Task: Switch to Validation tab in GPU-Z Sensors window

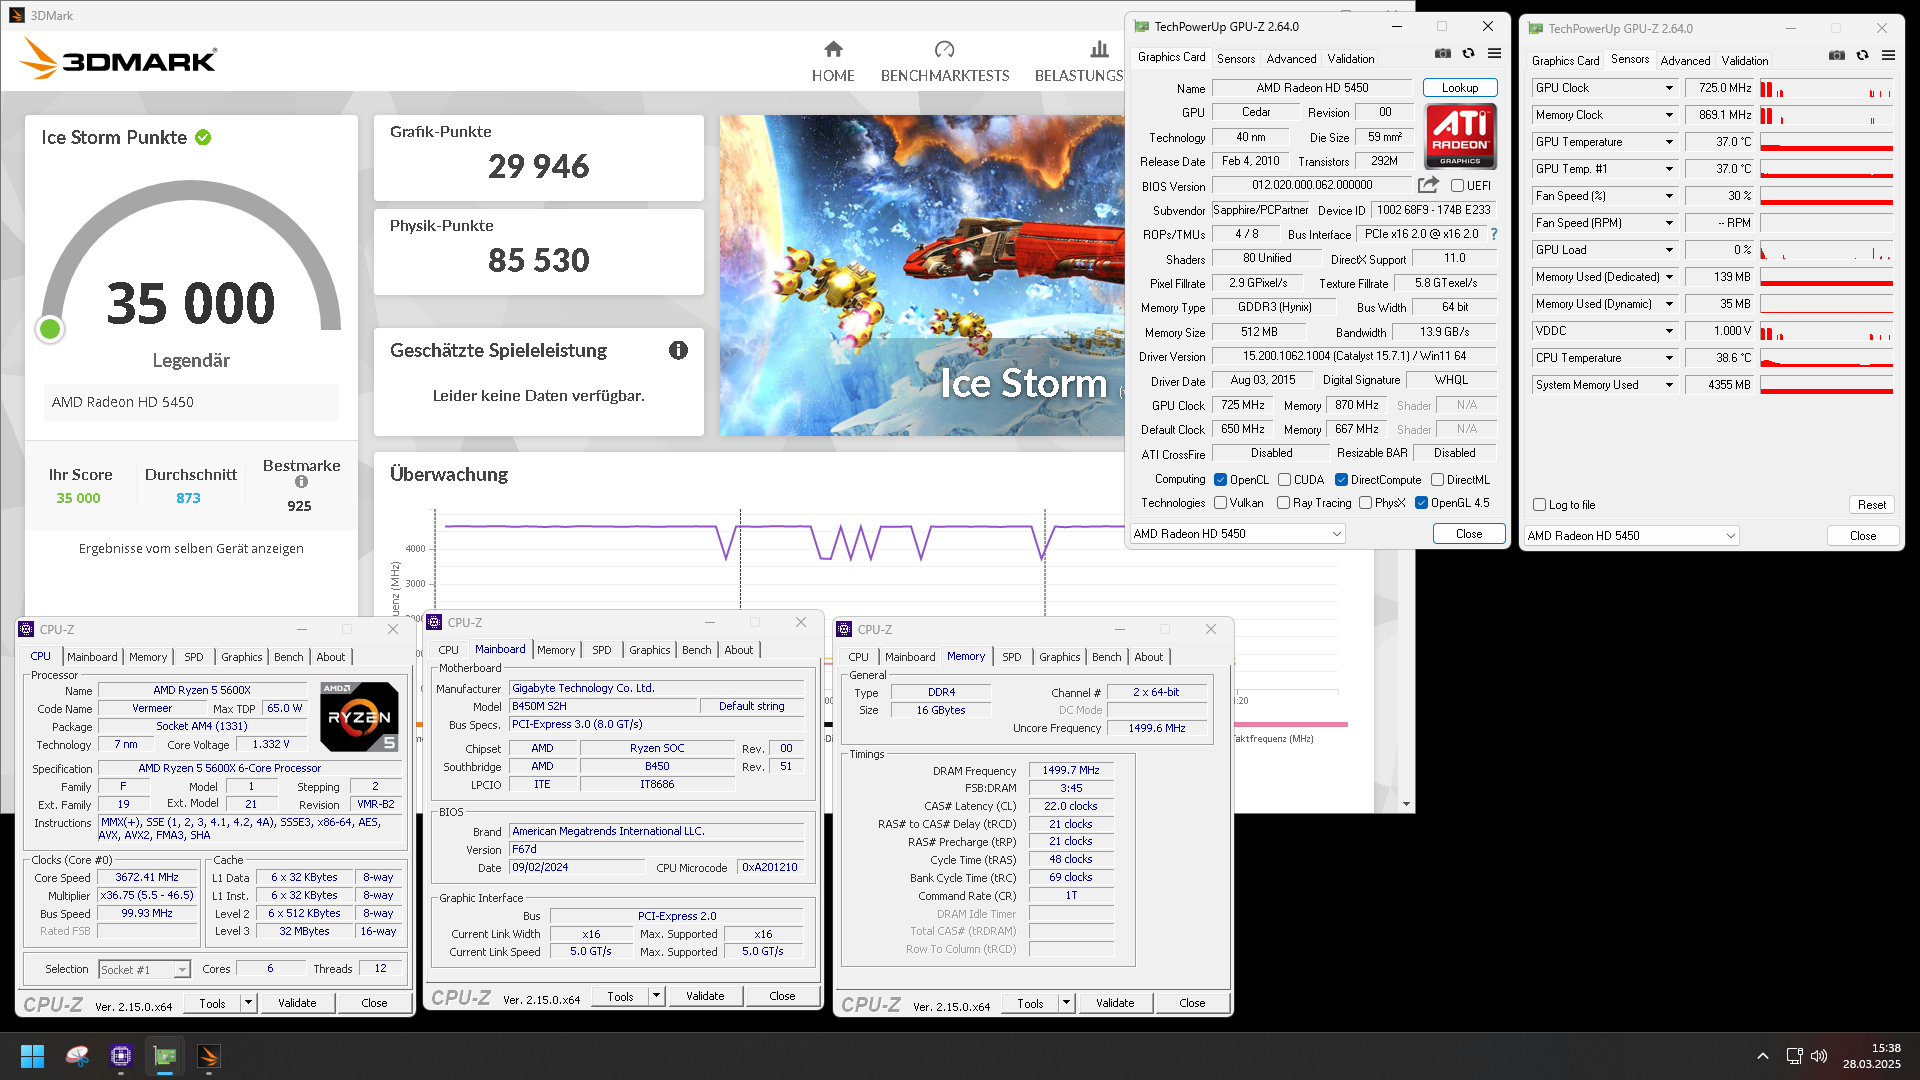Action: (1745, 61)
